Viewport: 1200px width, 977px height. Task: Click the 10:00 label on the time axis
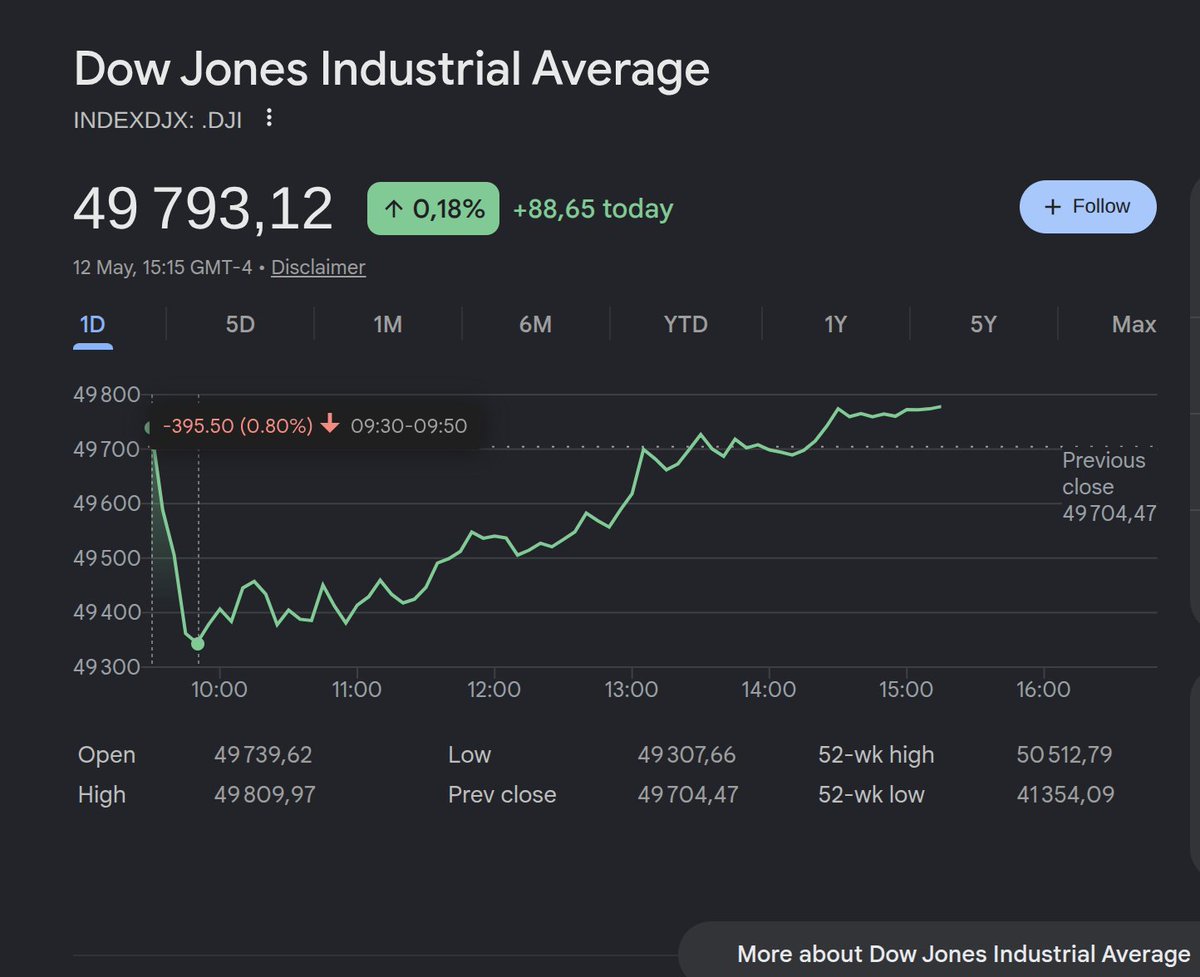219,690
